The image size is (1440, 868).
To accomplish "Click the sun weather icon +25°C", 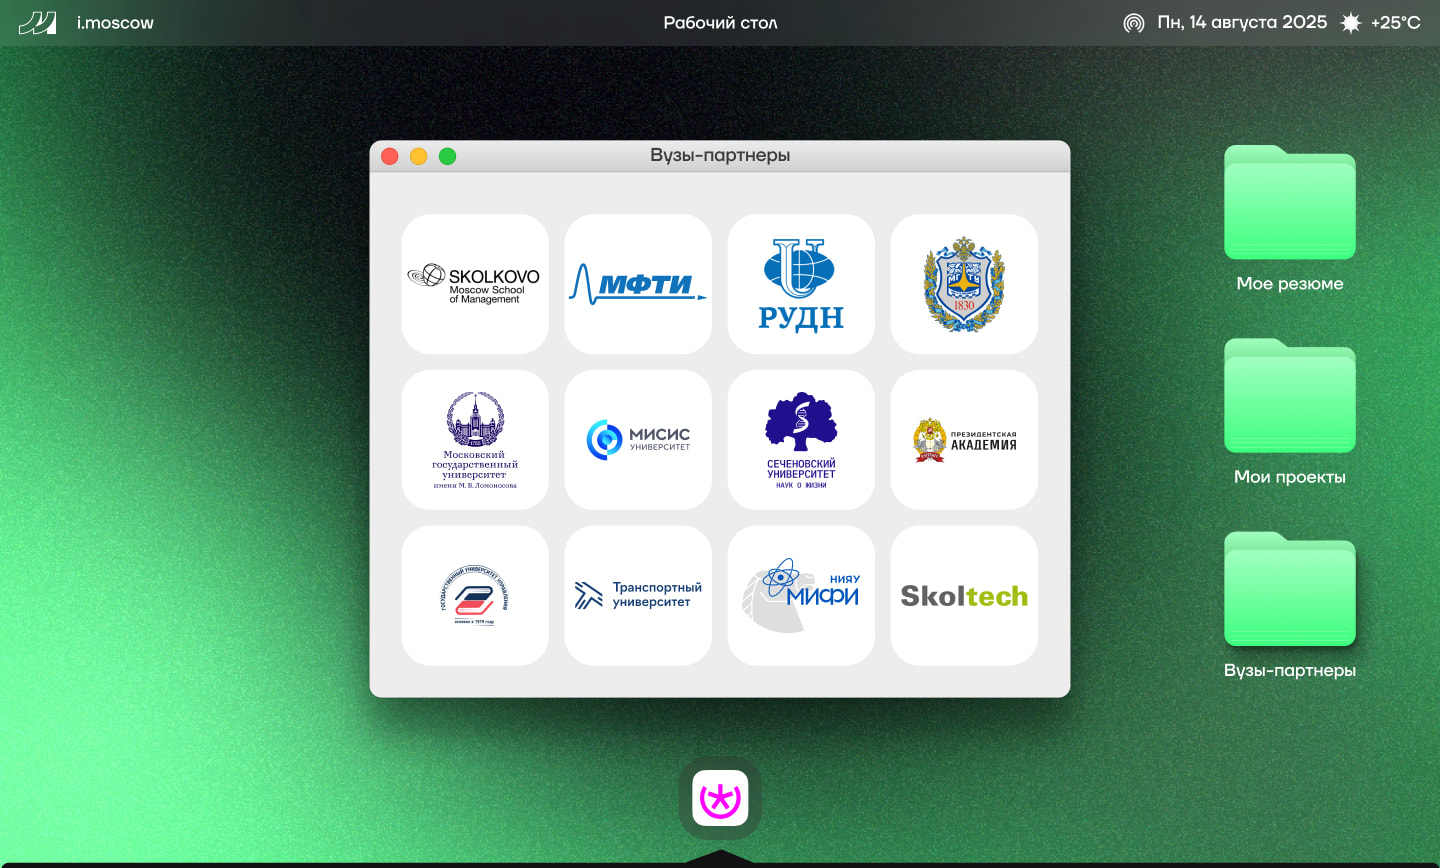I will (1351, 23).
